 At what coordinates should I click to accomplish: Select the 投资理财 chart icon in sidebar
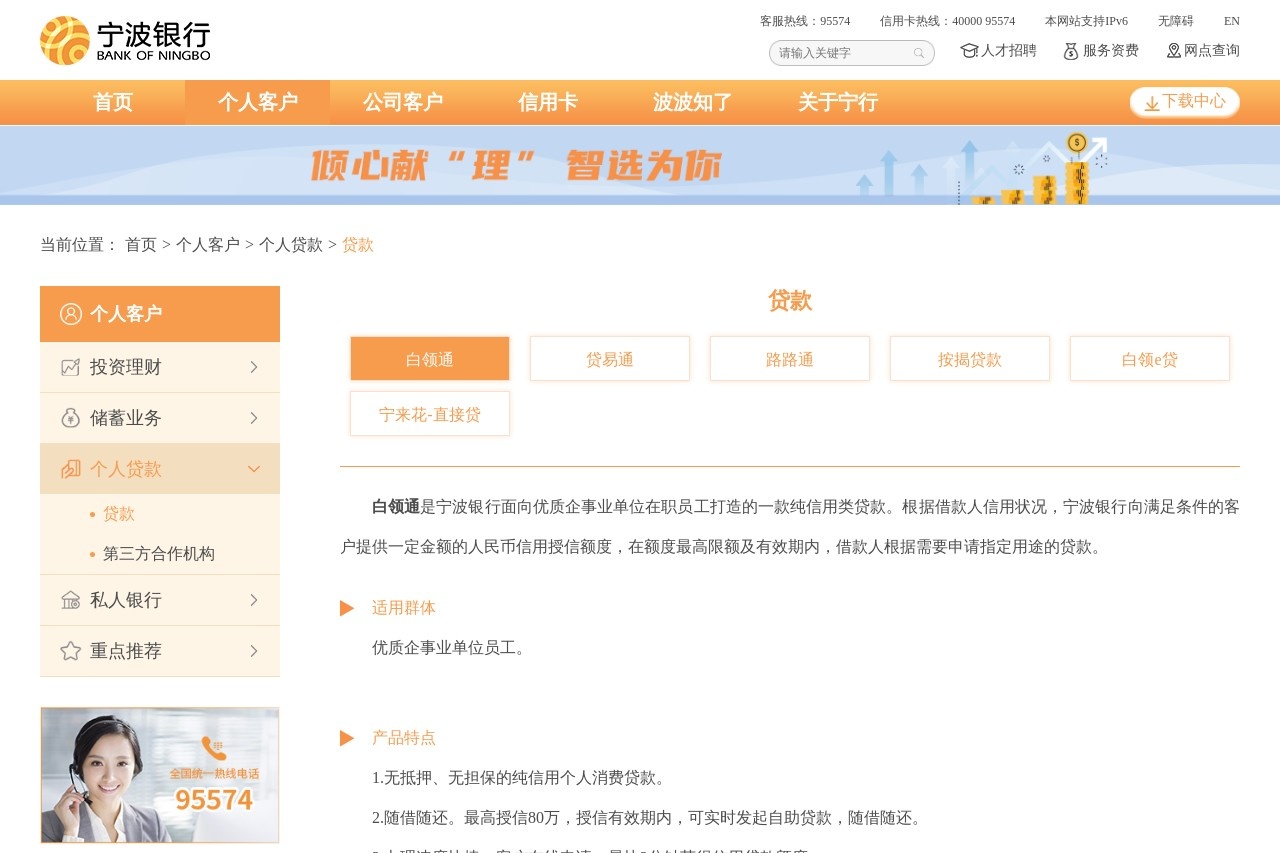70,367
